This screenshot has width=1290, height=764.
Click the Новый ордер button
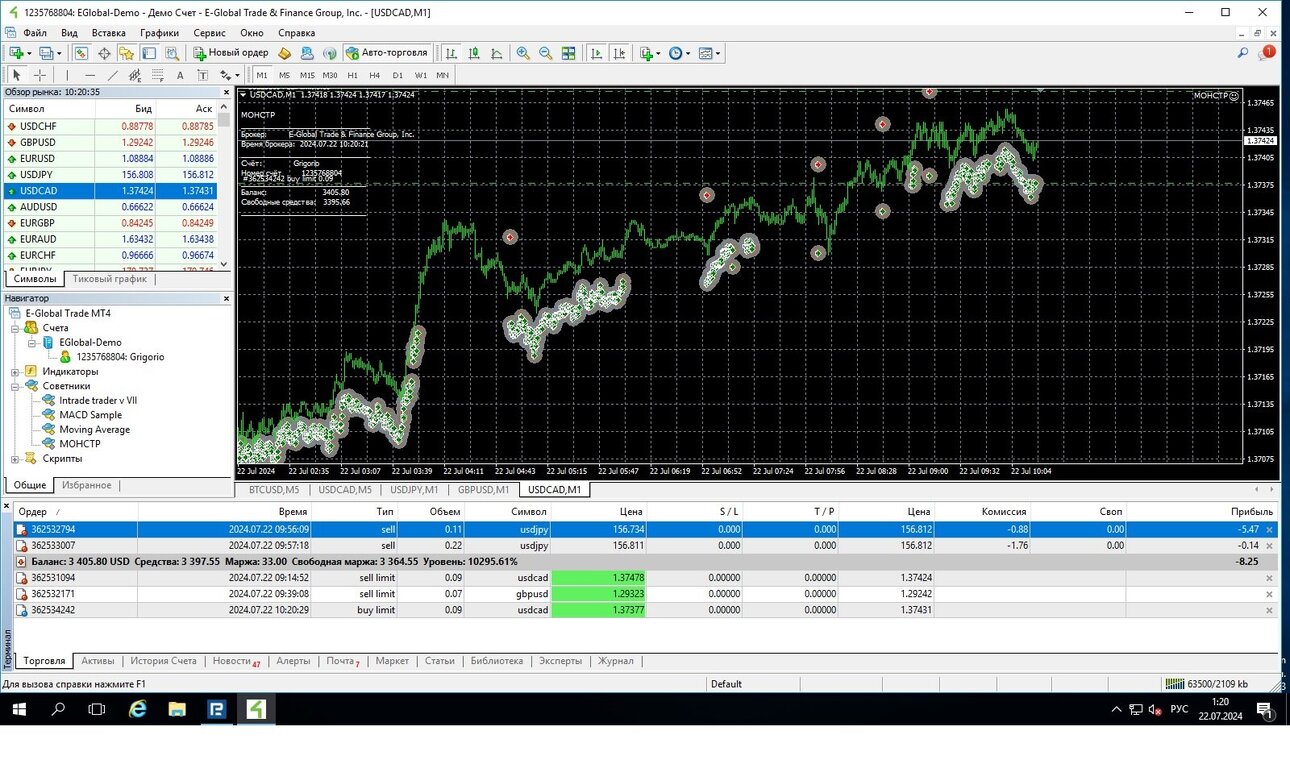(x=231, y=53)
